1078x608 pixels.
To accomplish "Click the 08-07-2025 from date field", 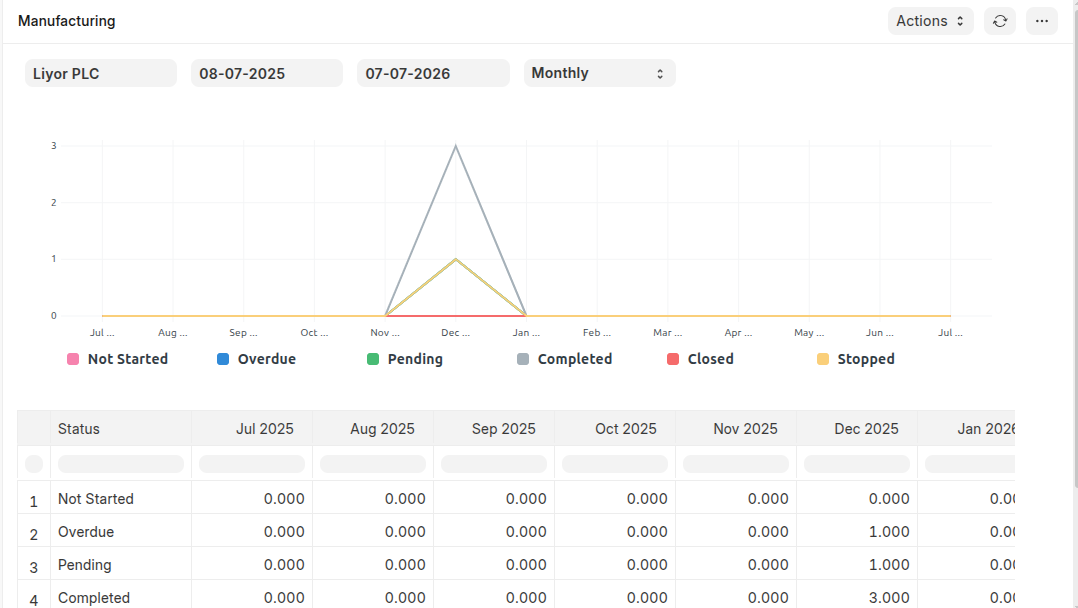I will 266,73.
